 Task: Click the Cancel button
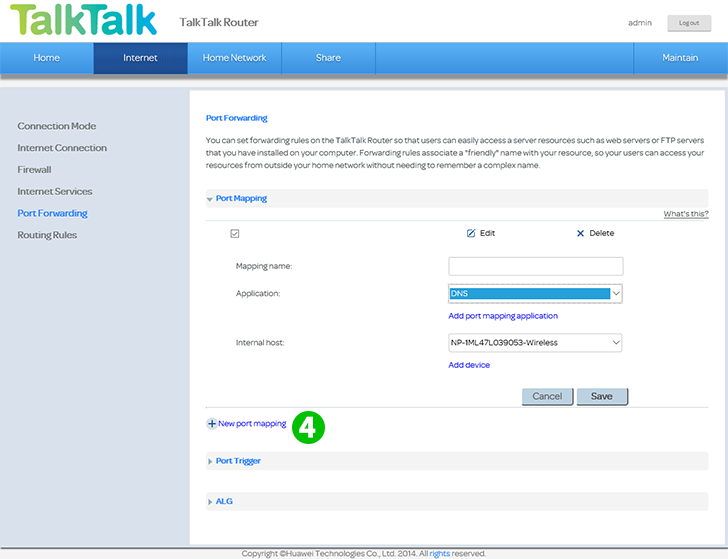tap(547, 396)
